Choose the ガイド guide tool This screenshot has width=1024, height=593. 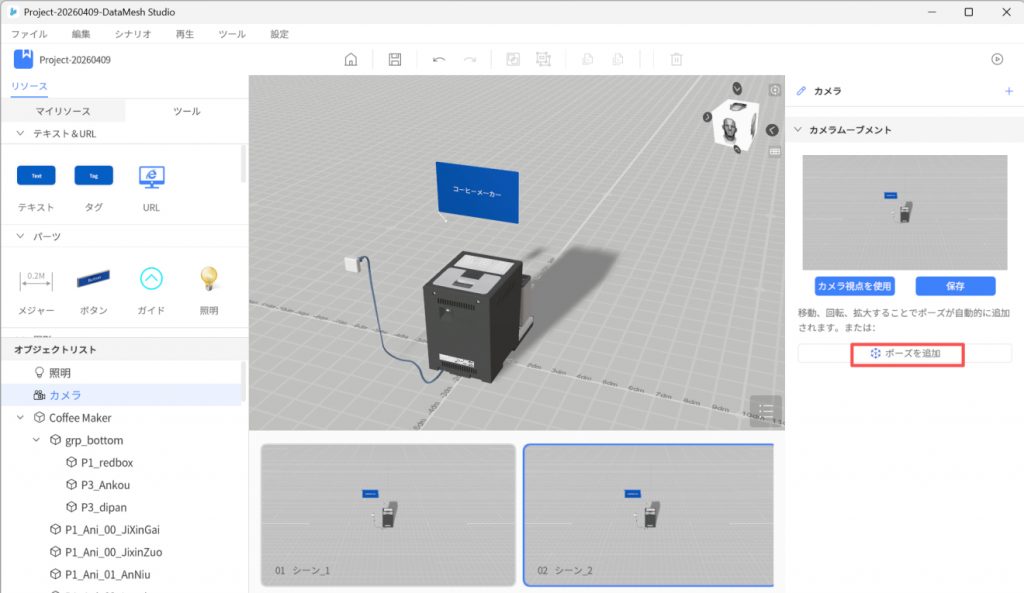(x=151, y=279)
